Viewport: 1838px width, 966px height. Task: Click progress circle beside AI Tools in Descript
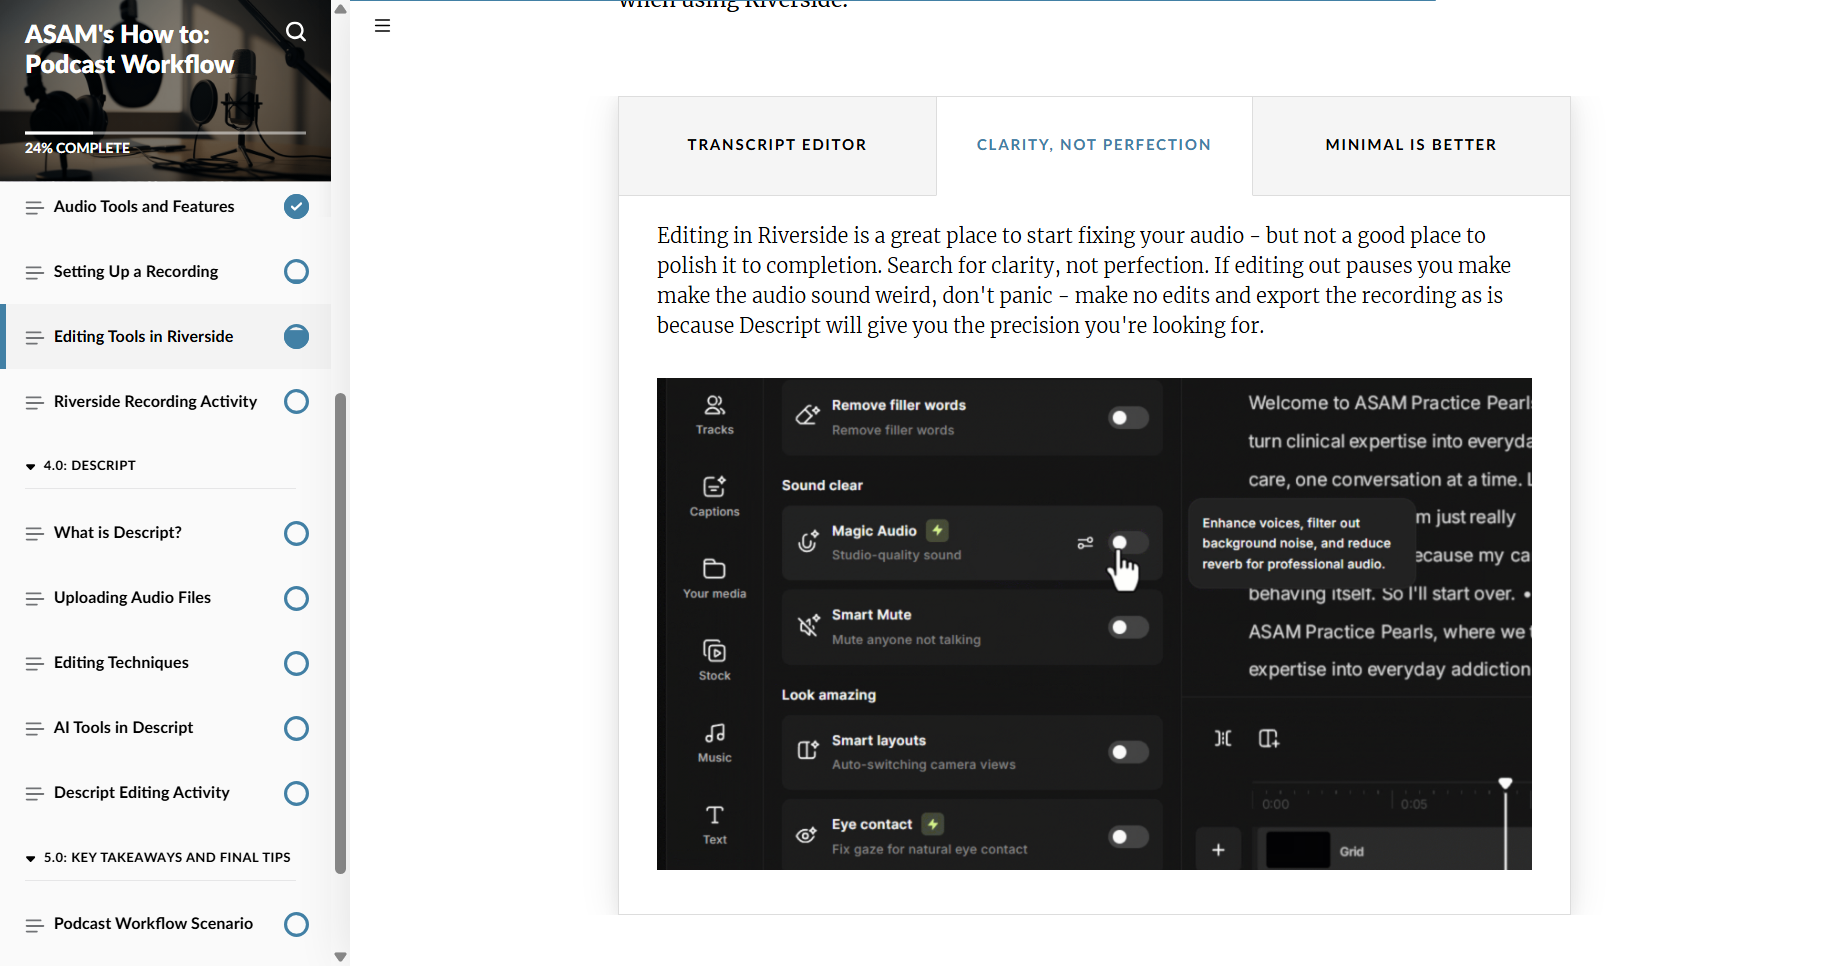point(296,728)
